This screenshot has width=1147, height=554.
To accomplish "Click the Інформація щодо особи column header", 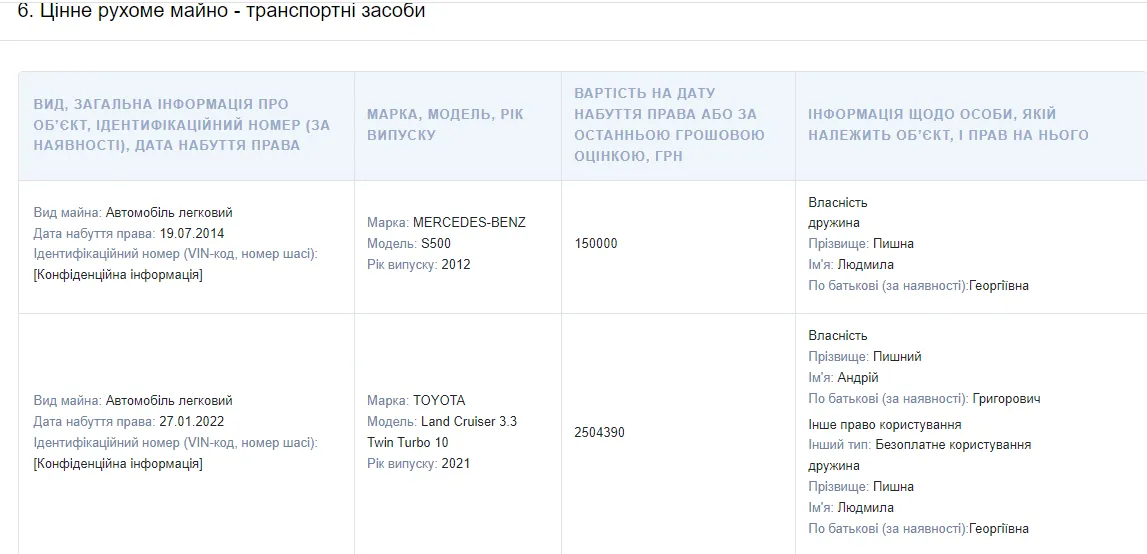I will (948, 124).
